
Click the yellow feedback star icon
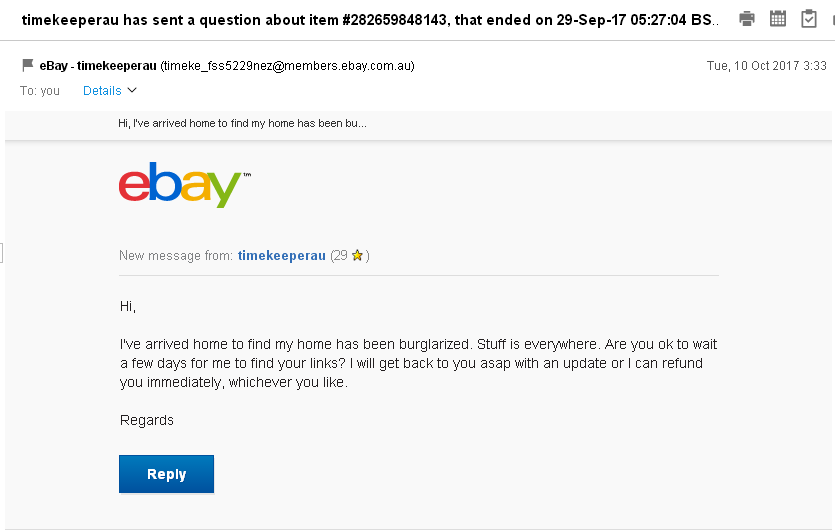tap(357, 256)
